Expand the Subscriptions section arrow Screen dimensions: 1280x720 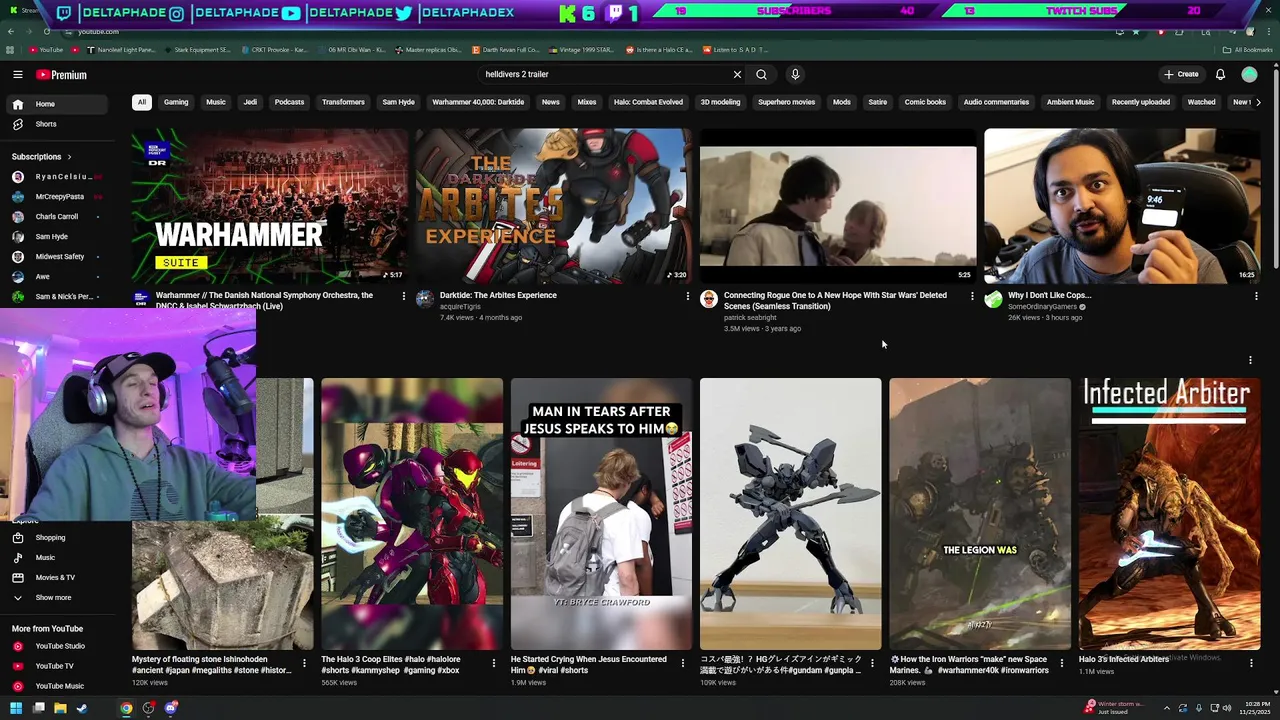point(70,157)
